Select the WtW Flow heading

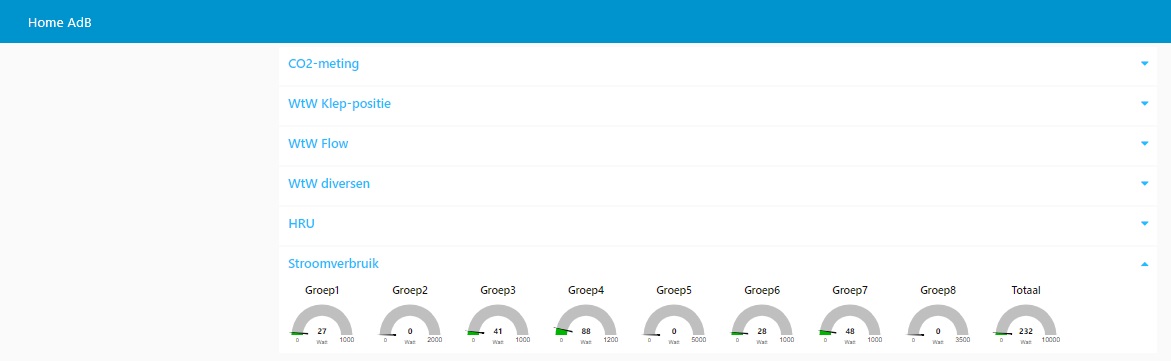coord(318,144)
